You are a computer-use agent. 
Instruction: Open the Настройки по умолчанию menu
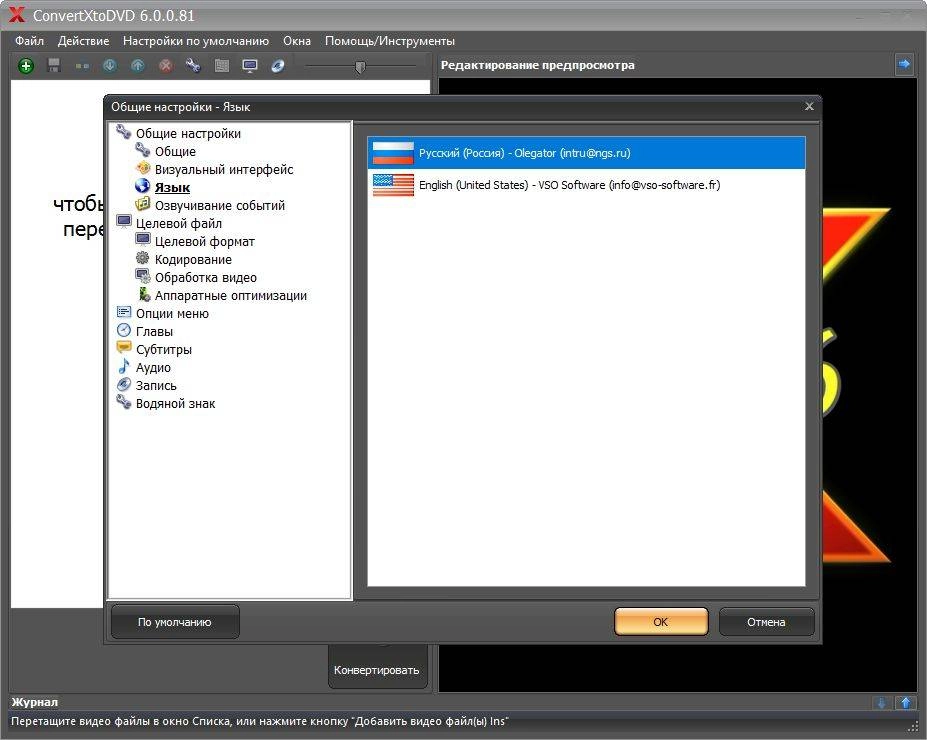[x=196, y=41]
